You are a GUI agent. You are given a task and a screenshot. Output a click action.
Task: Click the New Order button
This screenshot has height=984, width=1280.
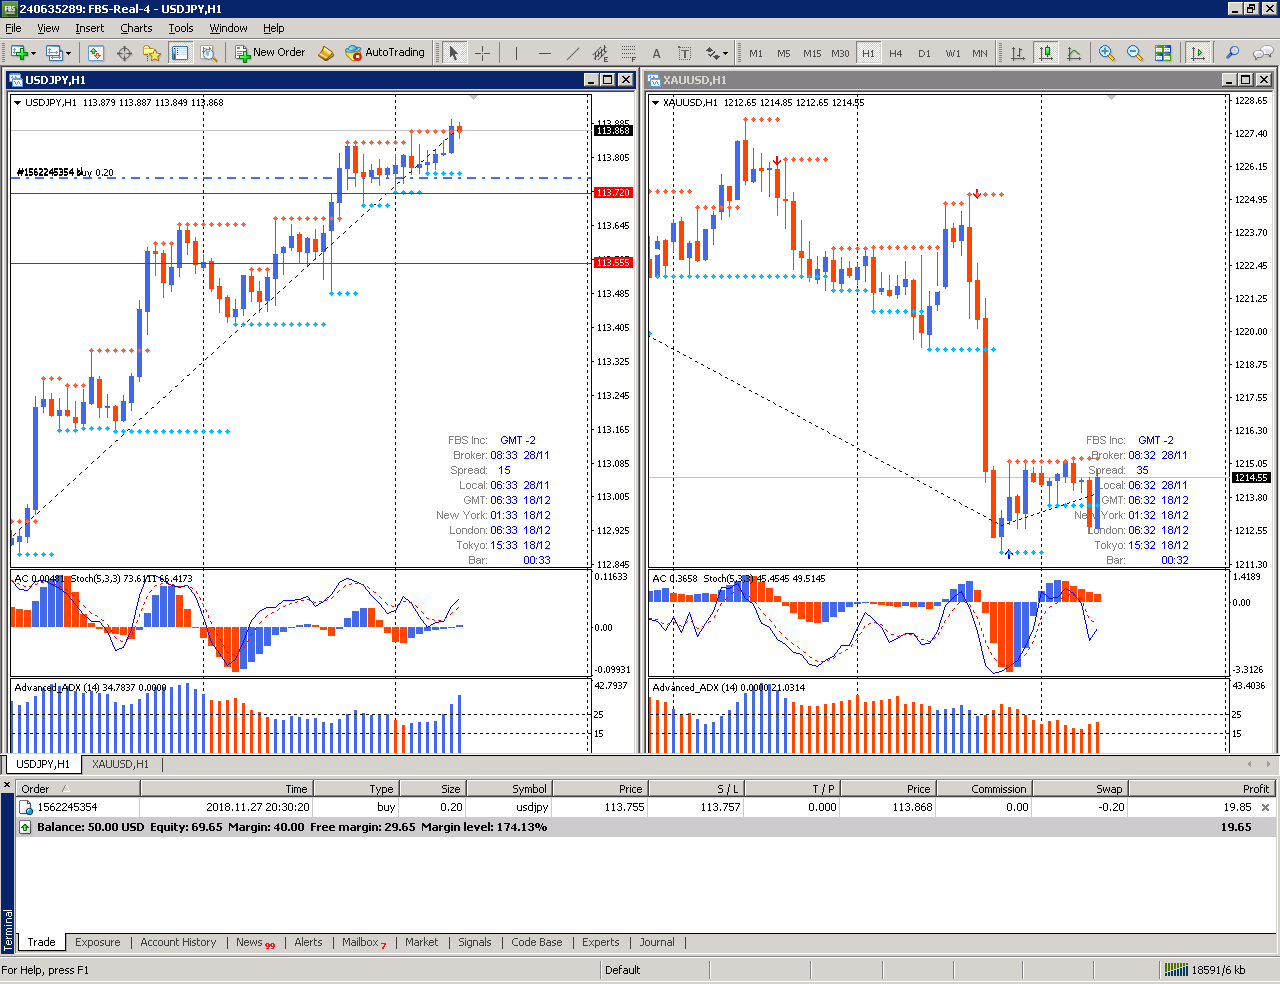coord(270,52)
